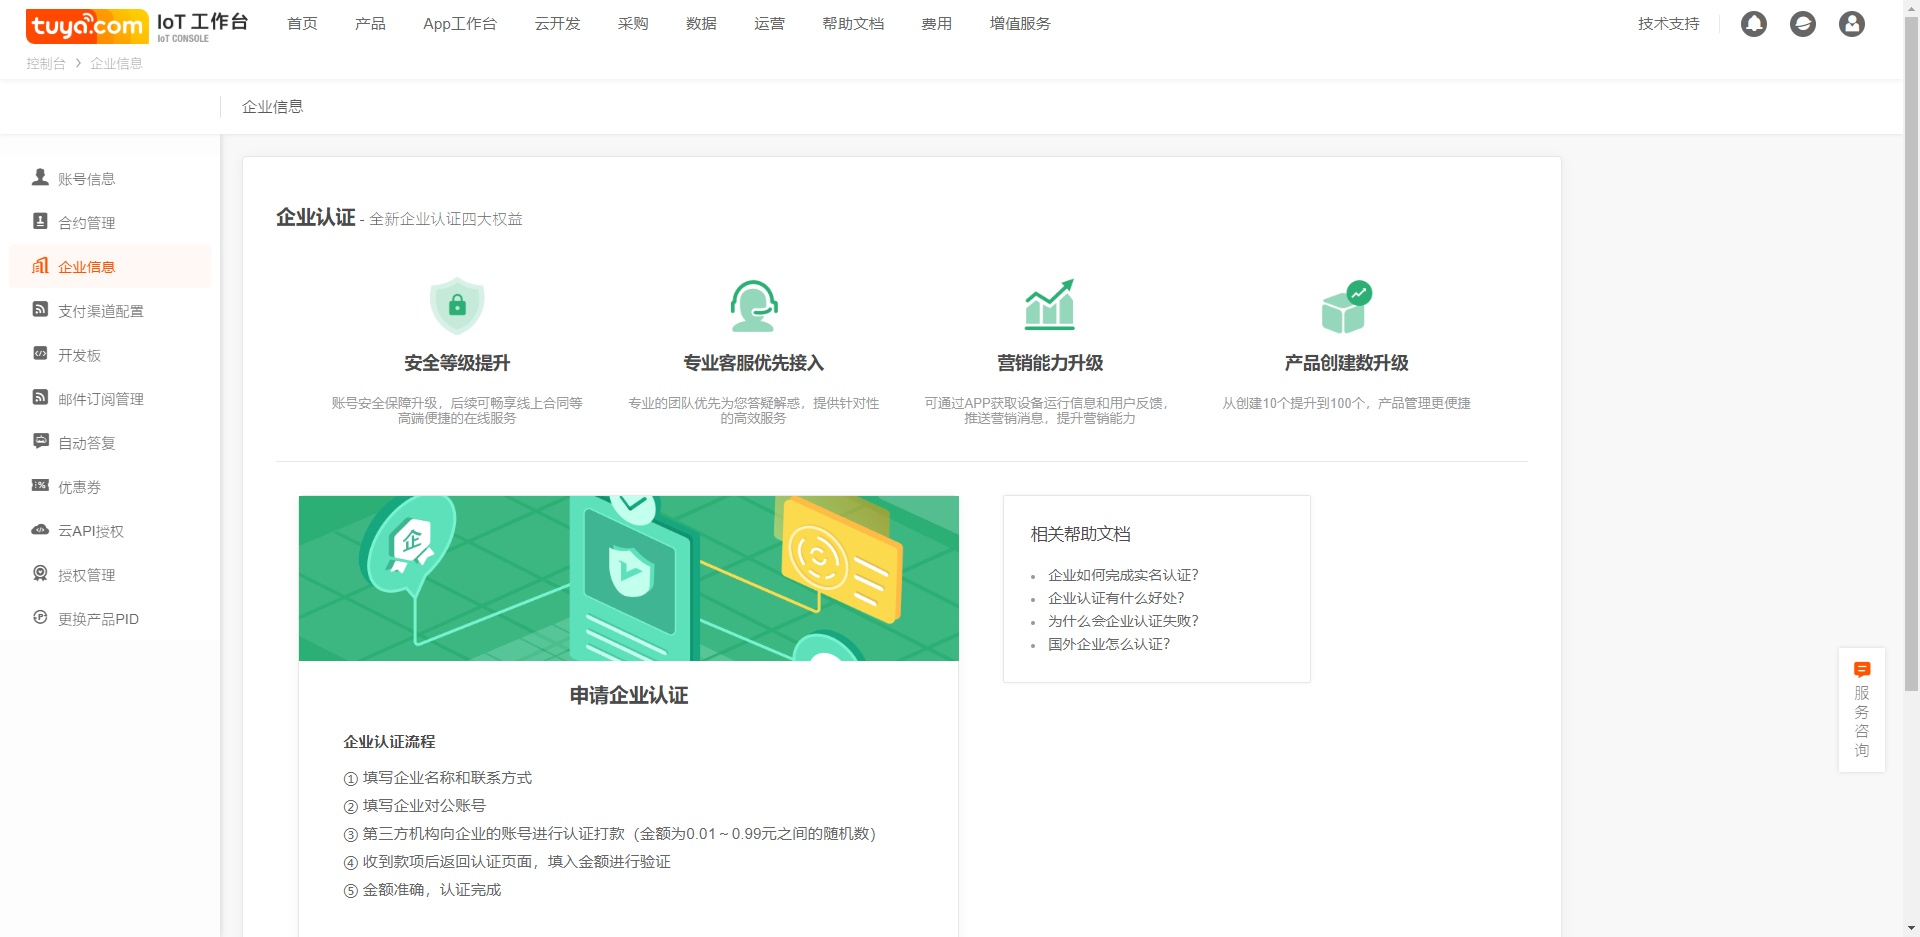The height and width of the screenshot is (937, 1920).
Task: Open the 产品 navigation menu
Action: (x=370, y=24)
